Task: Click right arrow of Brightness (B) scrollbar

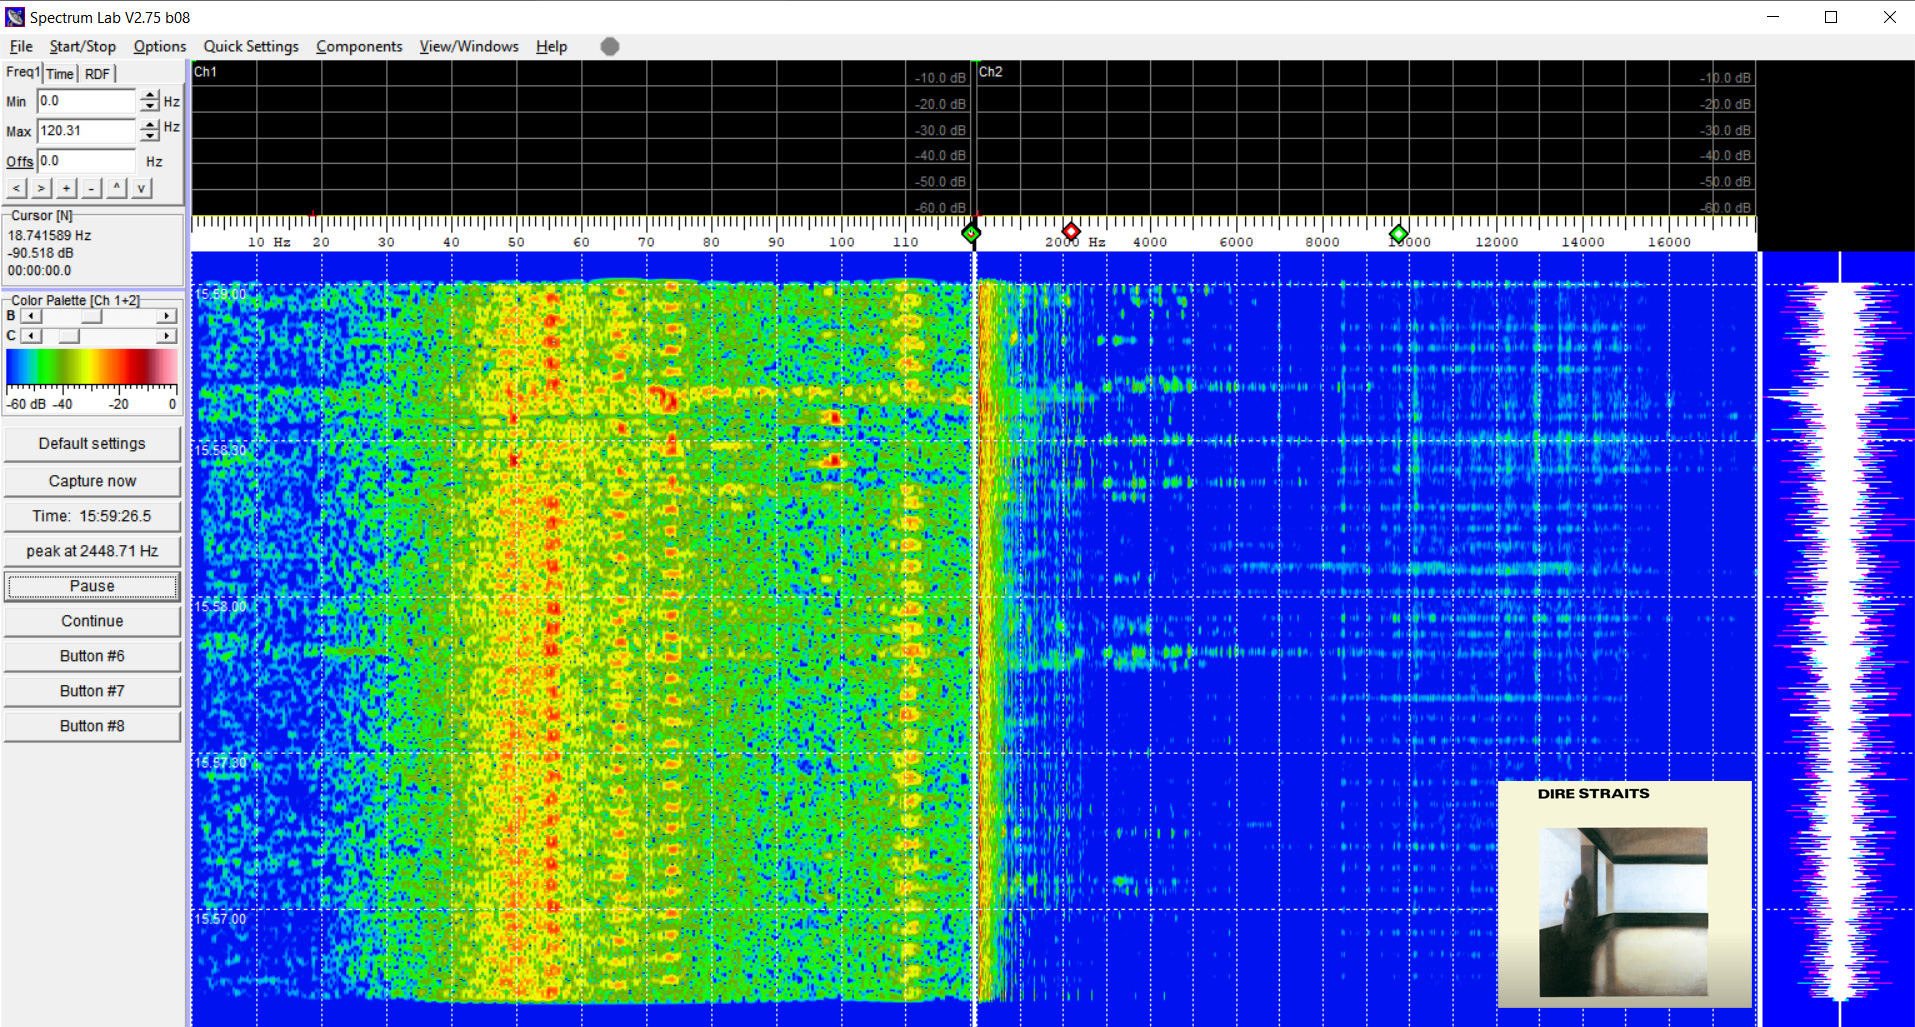Action: point(167,316)
